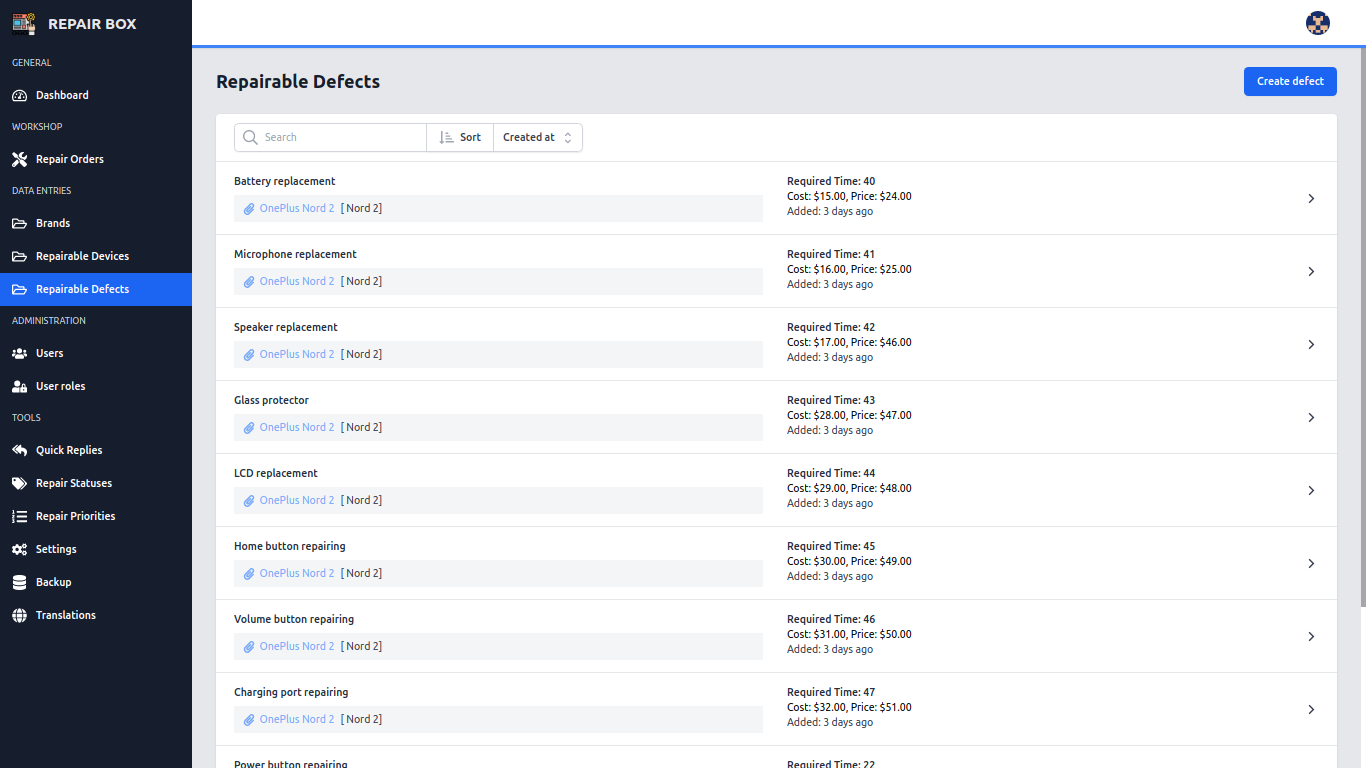Open the Speaker replacement row chevron

pos(1311,344)
